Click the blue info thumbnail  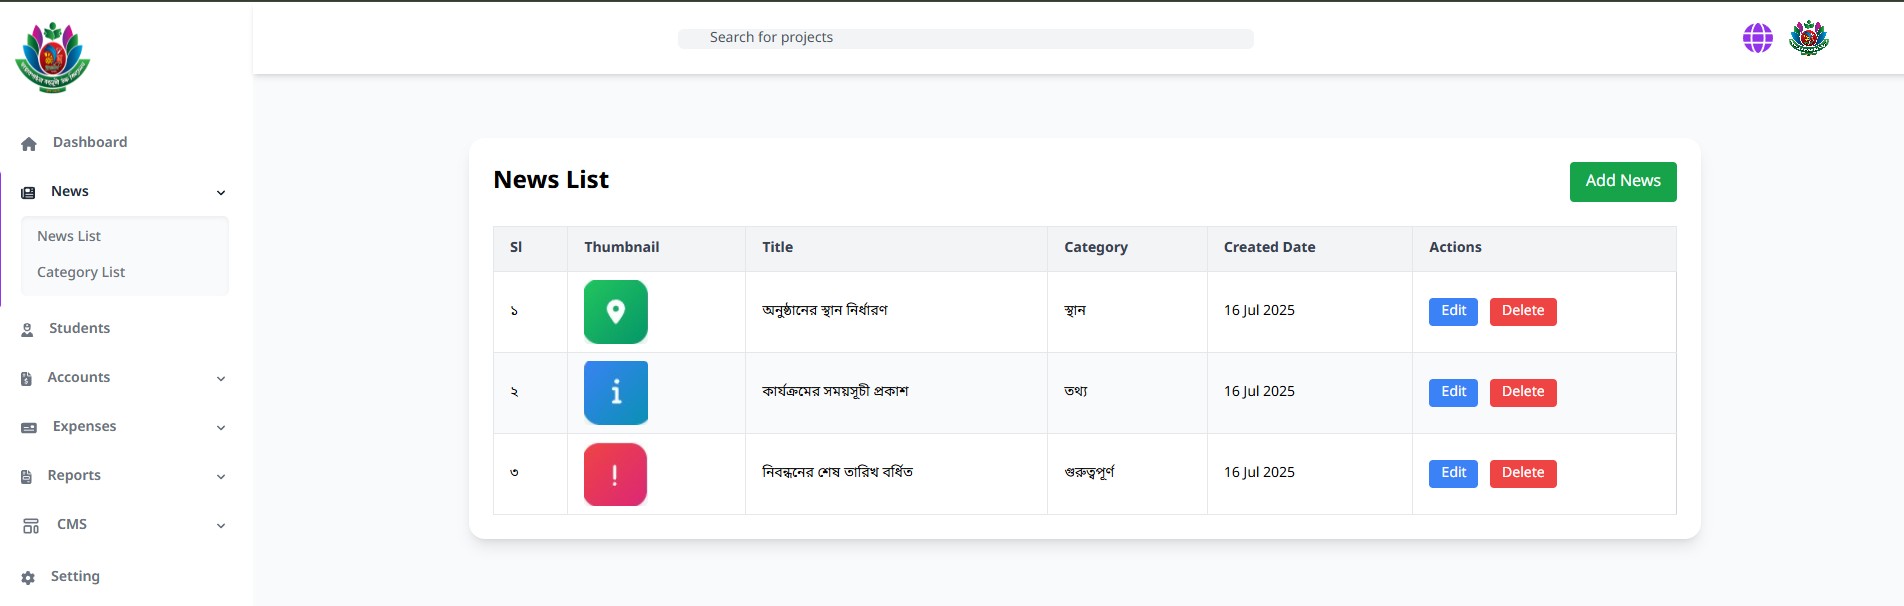point(615,393)
